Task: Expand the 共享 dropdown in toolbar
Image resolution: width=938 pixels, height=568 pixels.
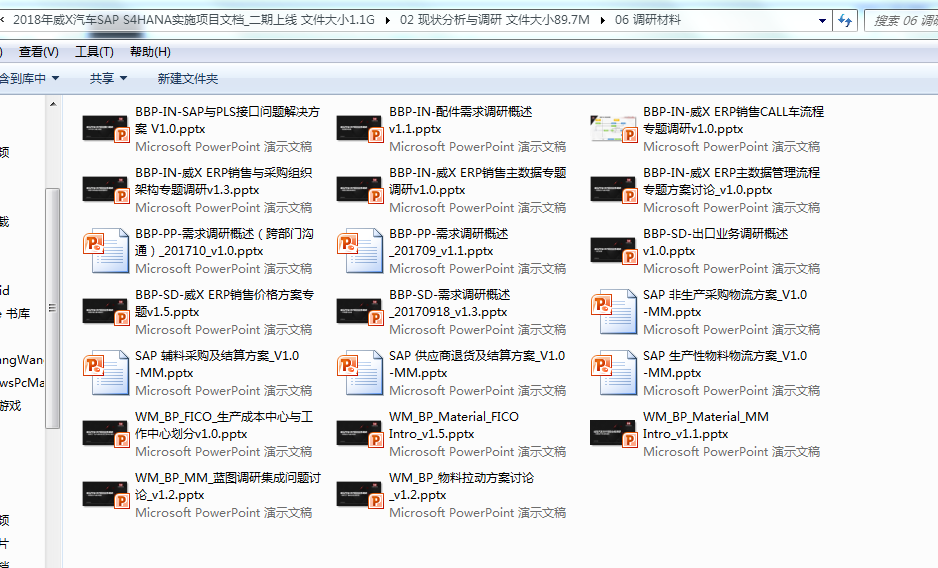Action: pos(108,78)
